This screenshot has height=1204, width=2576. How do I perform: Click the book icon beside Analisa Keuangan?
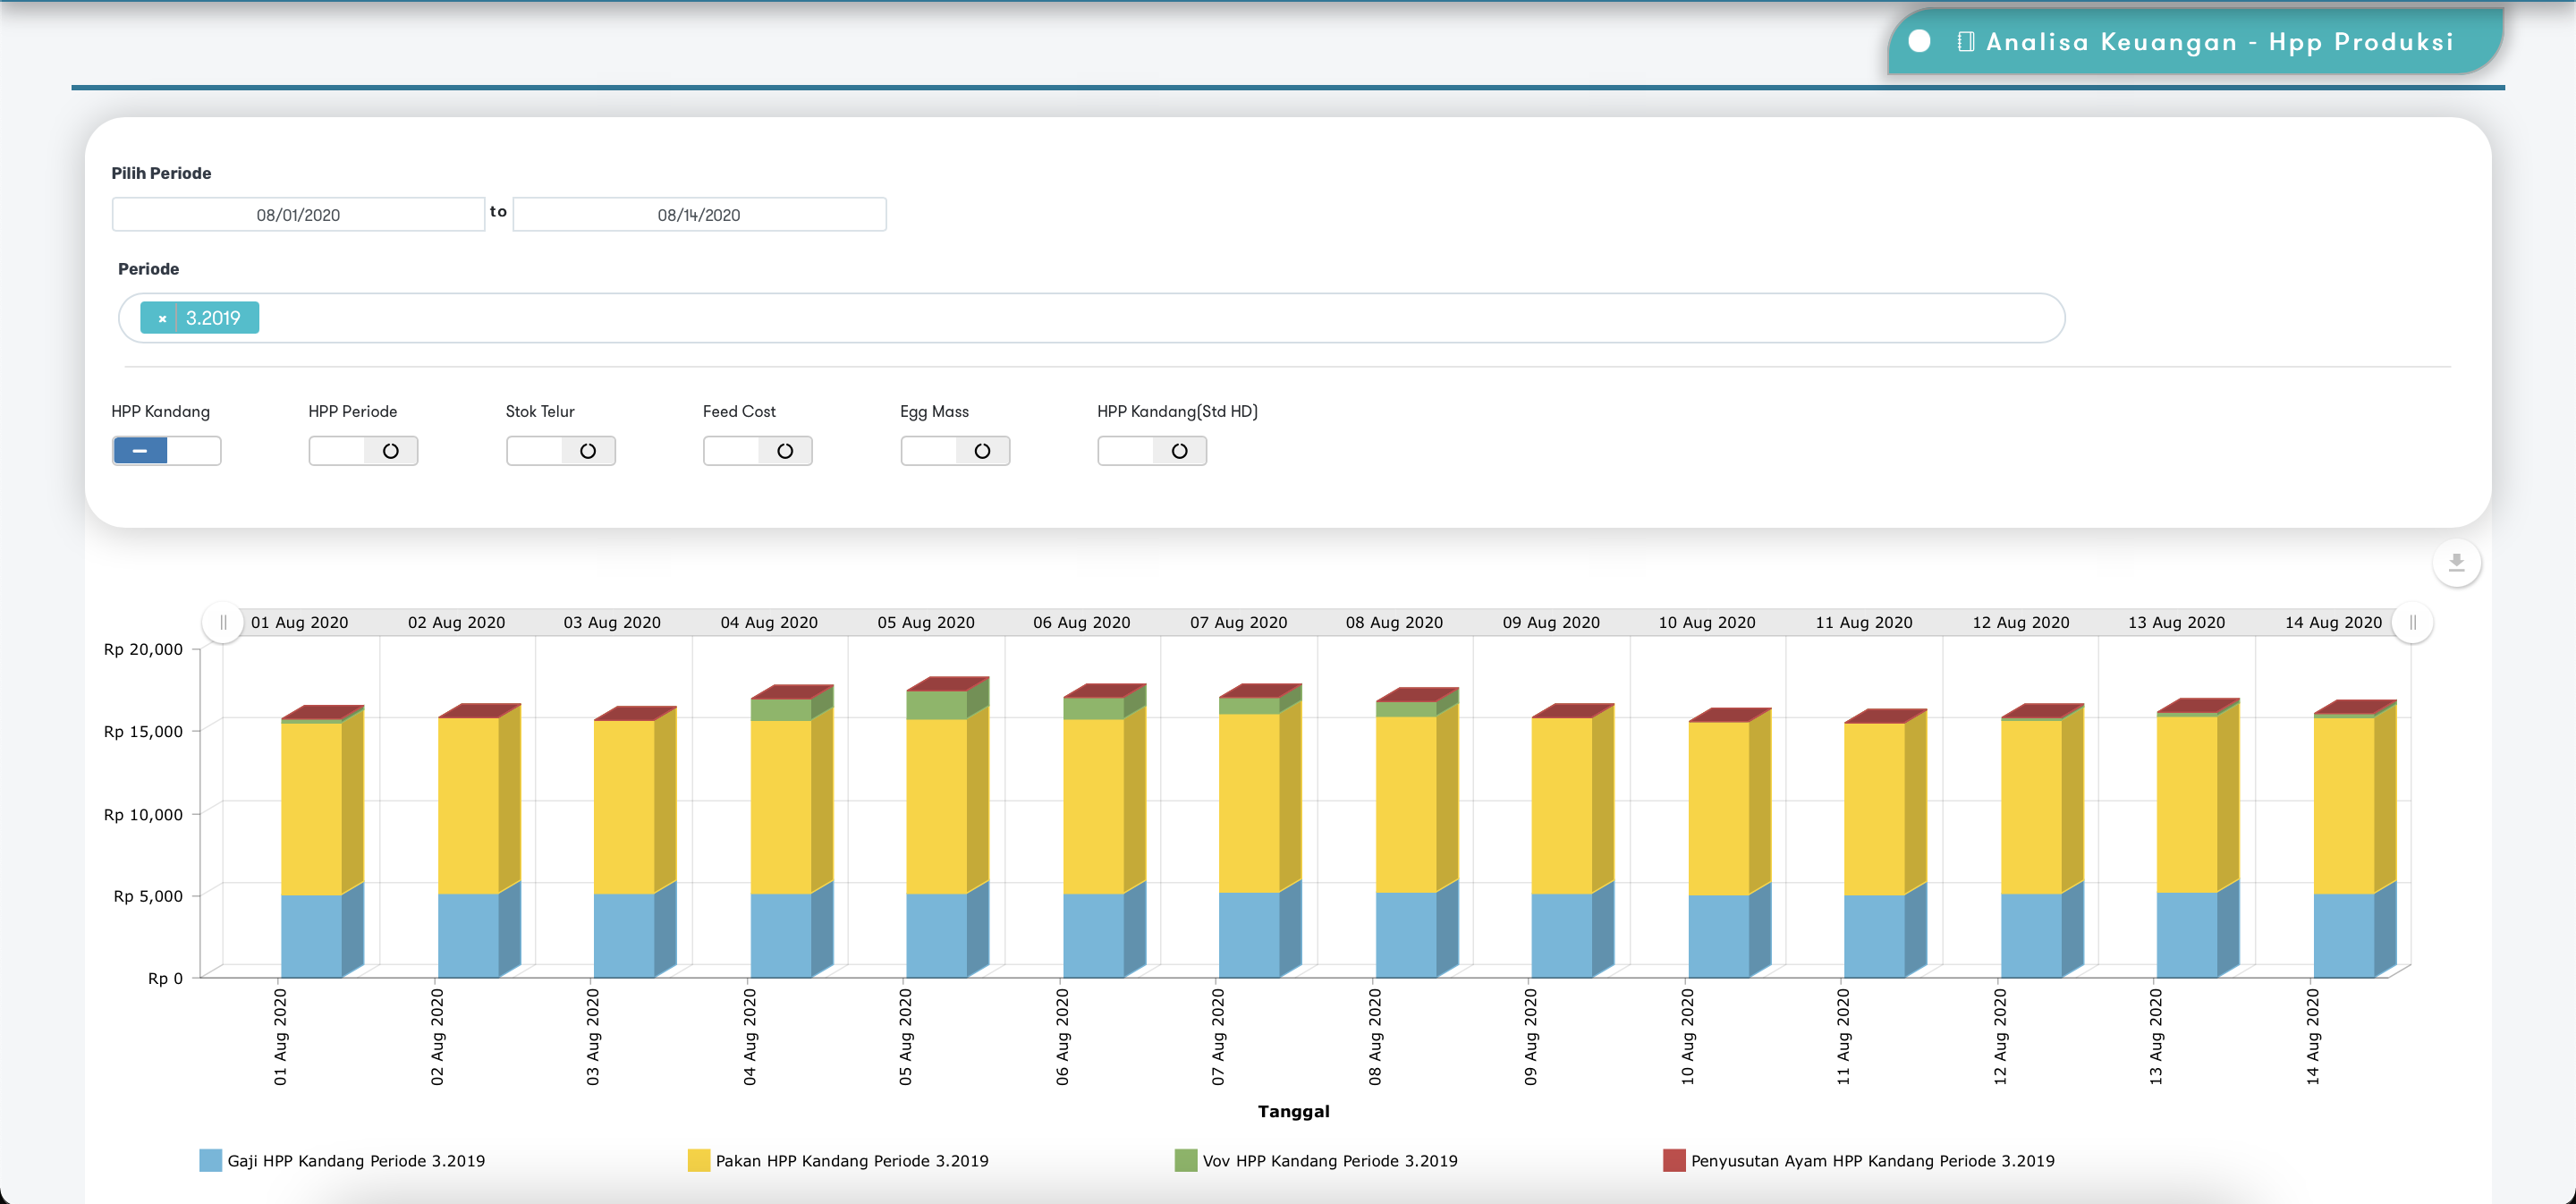click(x=1965, y=42)
